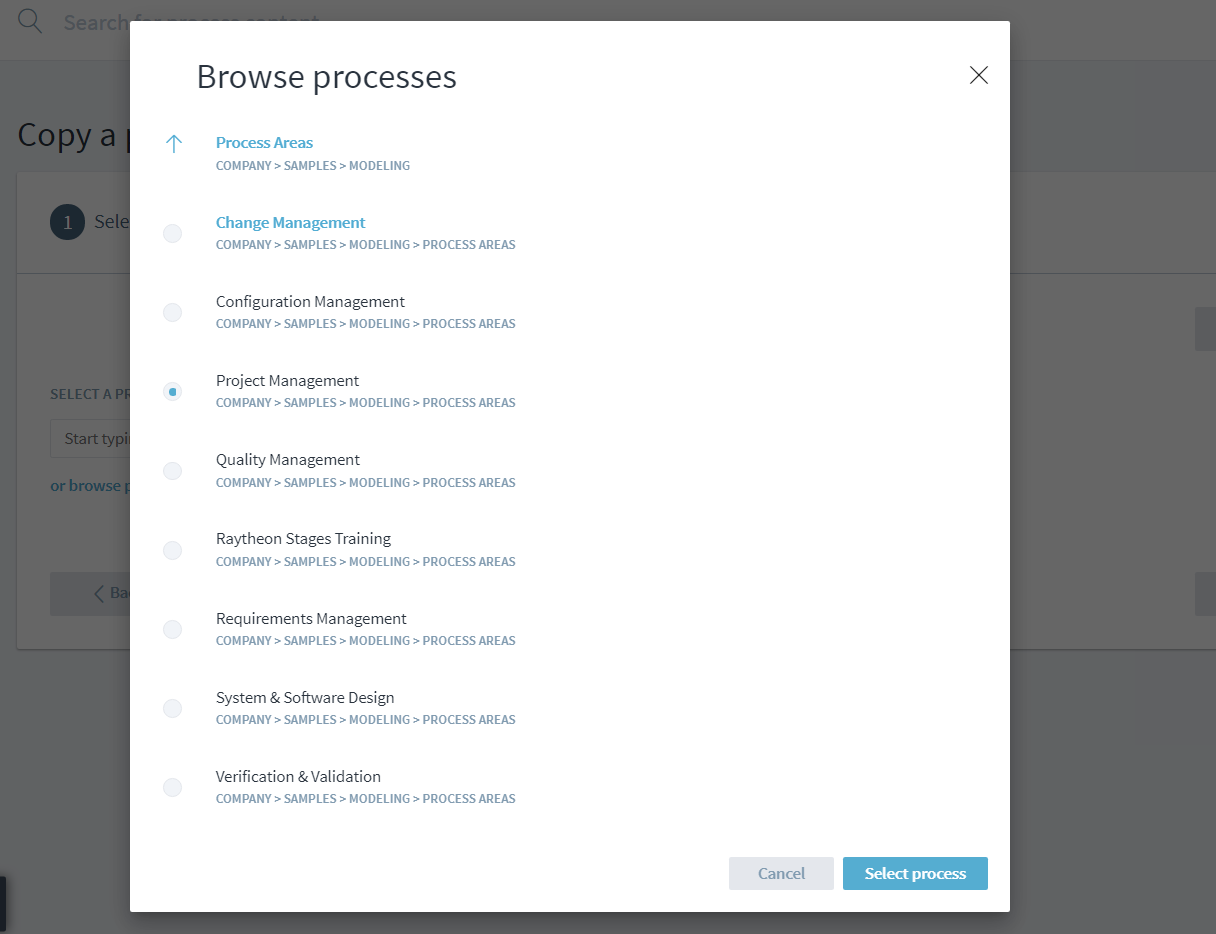Open the Change Management folder link
The image size is (1216, 934).
[x=290, y=223]
